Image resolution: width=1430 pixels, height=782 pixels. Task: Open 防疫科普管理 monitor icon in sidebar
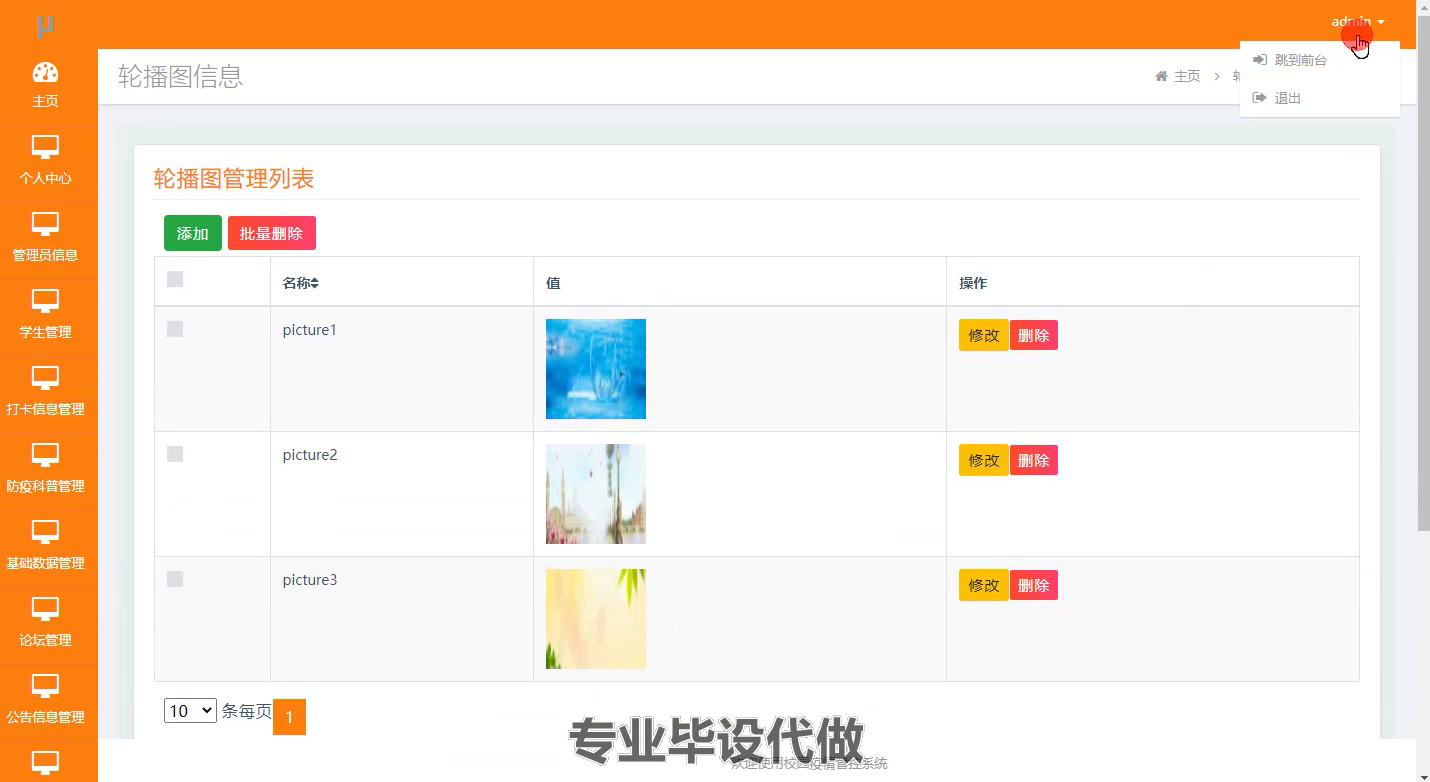(45, 455)
